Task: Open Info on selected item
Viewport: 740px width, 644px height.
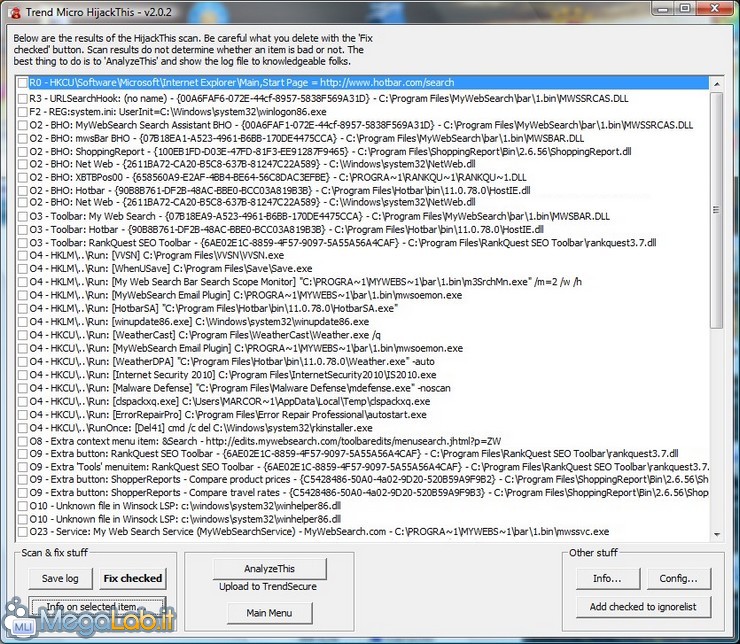Action: coord(97,607)
